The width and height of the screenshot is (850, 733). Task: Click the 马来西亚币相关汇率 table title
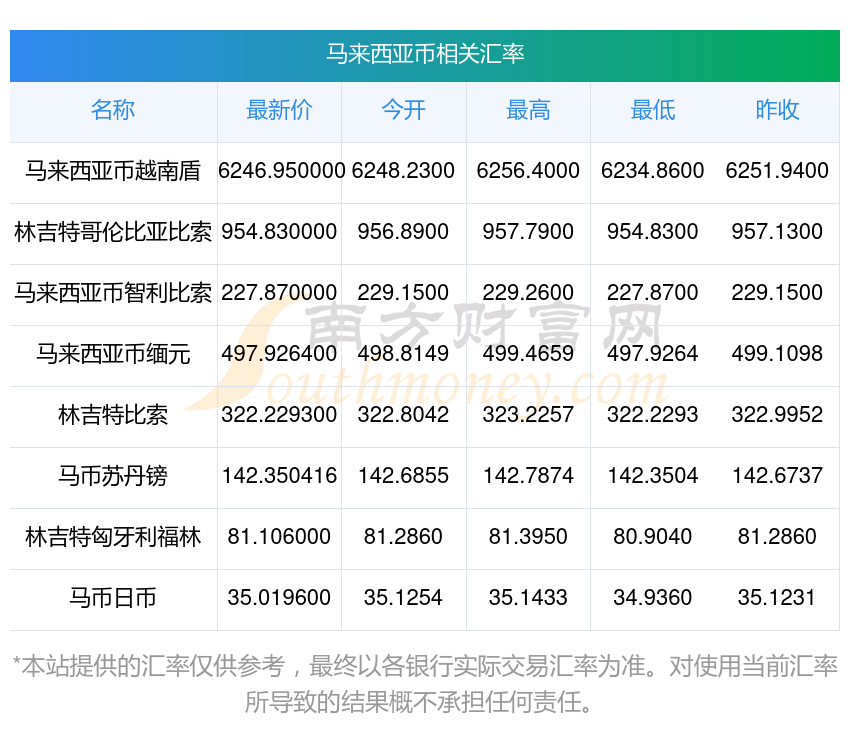click(x=425, y=54)
